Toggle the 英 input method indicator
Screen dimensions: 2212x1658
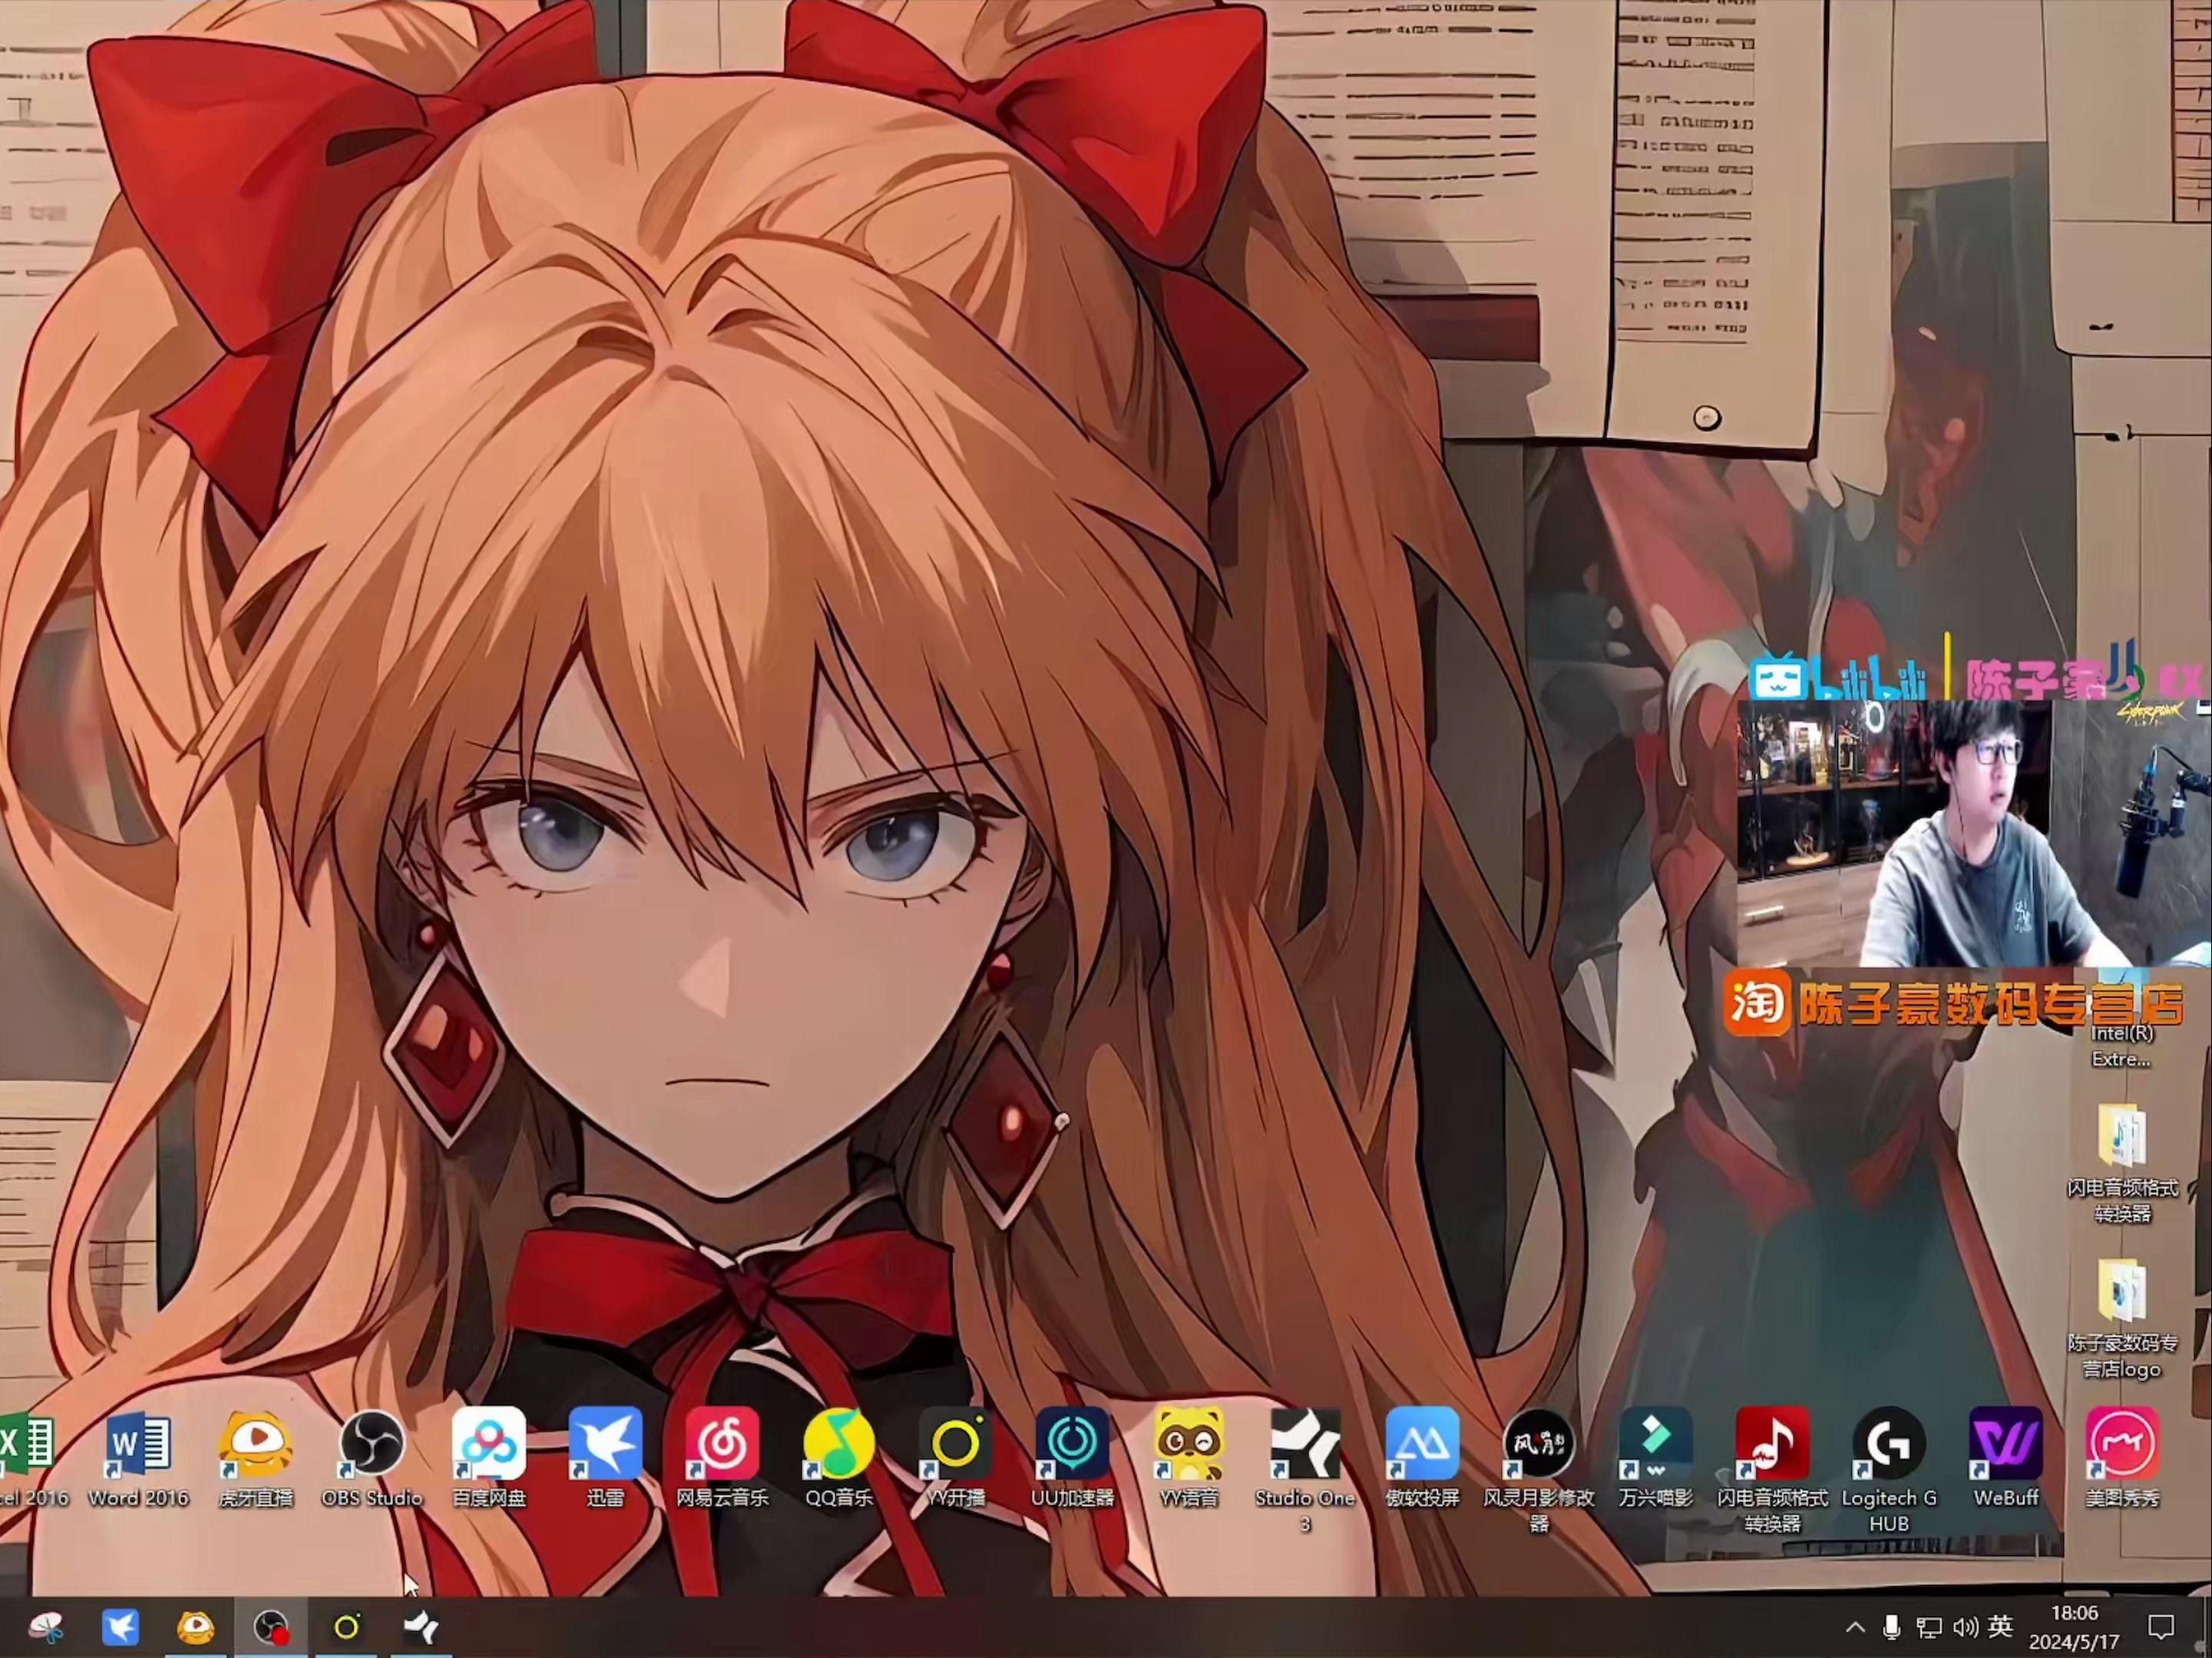tap(2000, 1627)
